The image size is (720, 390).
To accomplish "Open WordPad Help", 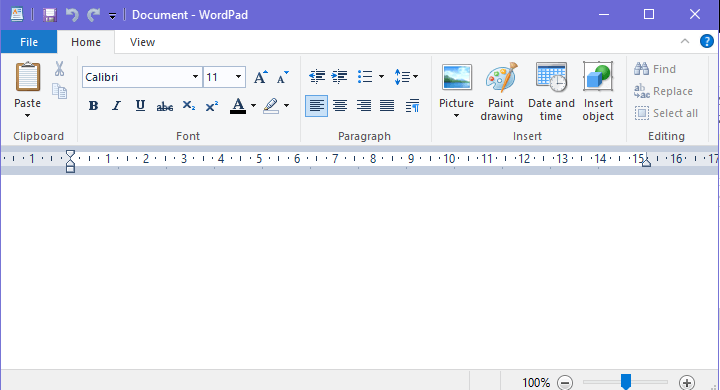I will click(x=707, y=41).
